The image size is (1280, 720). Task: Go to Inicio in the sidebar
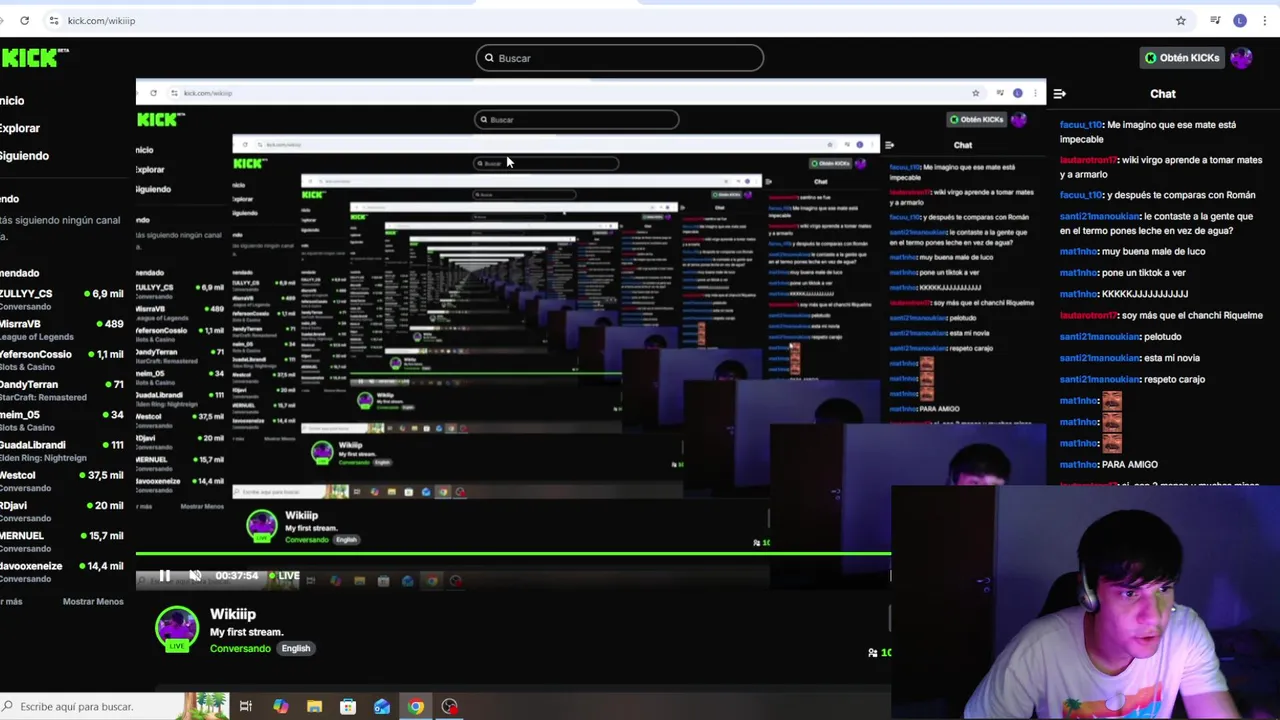(x=12, y=101)
